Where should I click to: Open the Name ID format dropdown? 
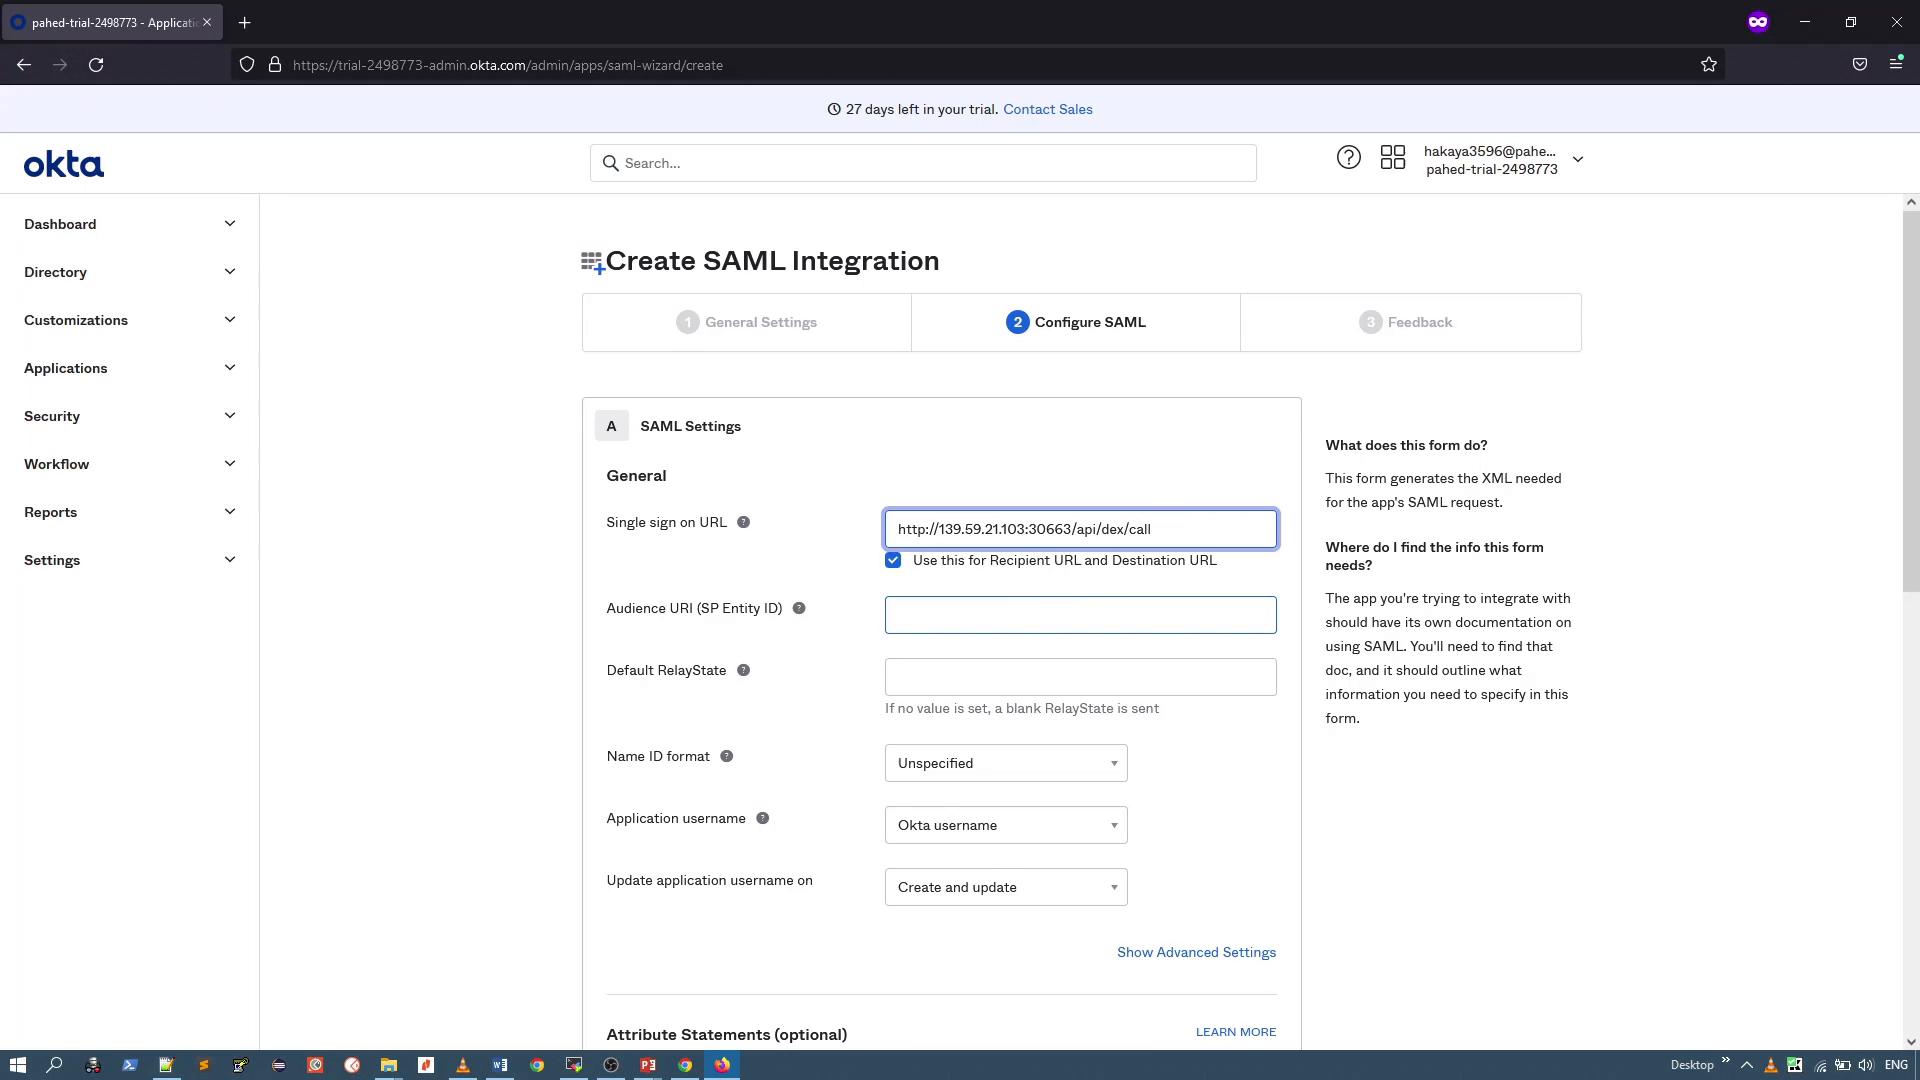(x=1006, y=763)
